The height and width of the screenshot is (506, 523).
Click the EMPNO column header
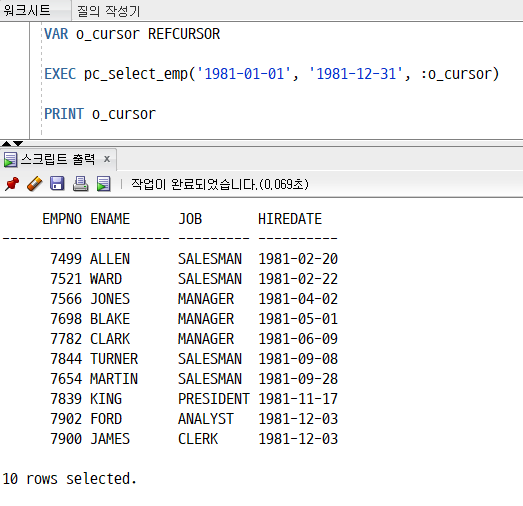point(62,219)
